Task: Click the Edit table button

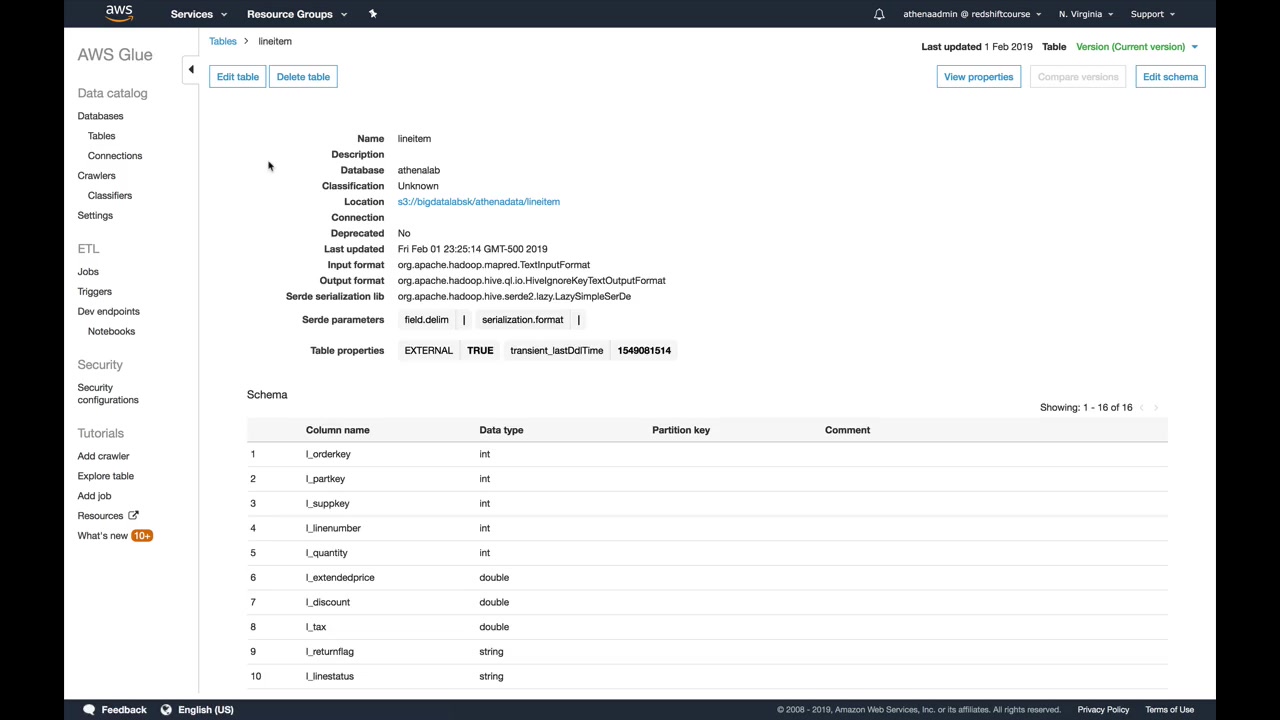Action: pos(238,77)
